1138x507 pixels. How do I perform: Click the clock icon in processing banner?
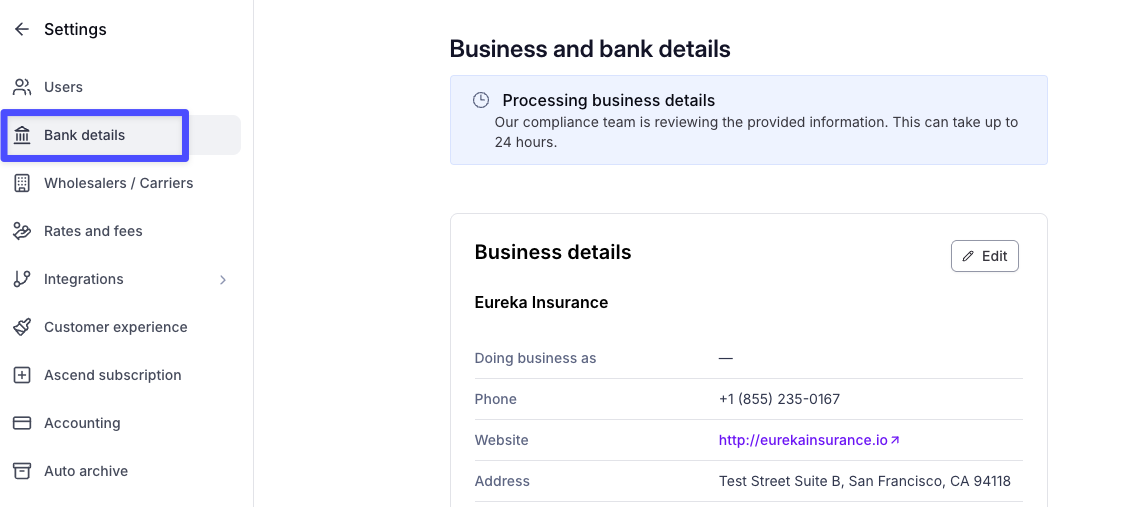(x=480, y=100)
